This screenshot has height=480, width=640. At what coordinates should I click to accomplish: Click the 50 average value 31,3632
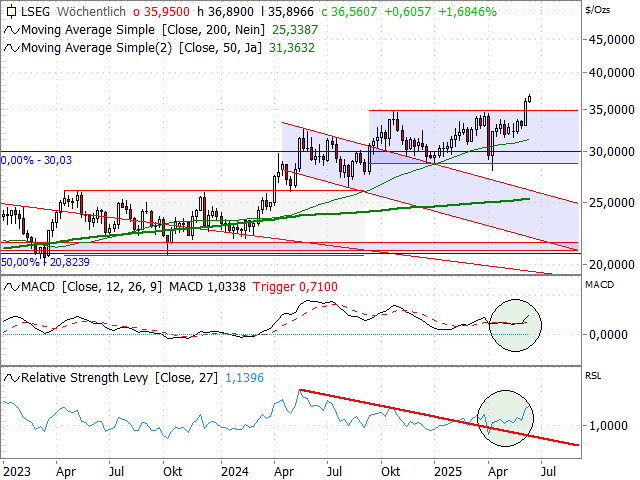292,48
